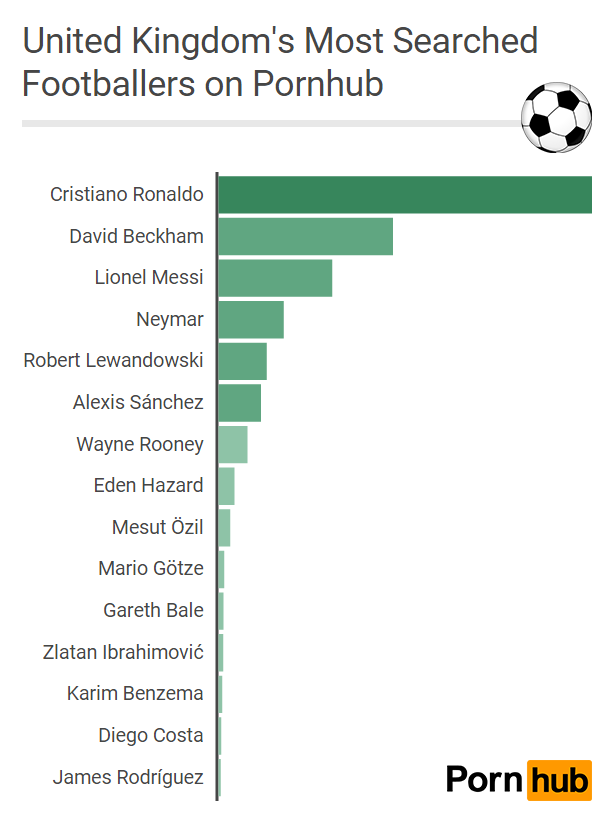Select the Zlatan Ibrahimović label
This screenshot has width=615, height=827.
pyautogui.click(x=123, y=652)
